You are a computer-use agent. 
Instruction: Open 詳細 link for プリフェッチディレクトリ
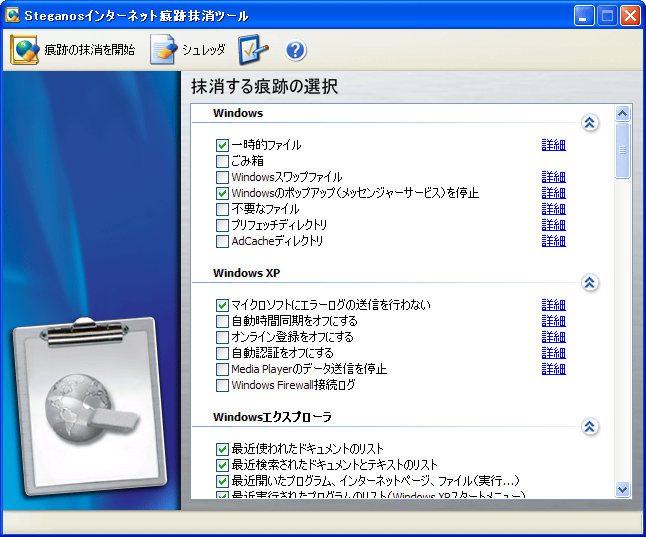553,225
